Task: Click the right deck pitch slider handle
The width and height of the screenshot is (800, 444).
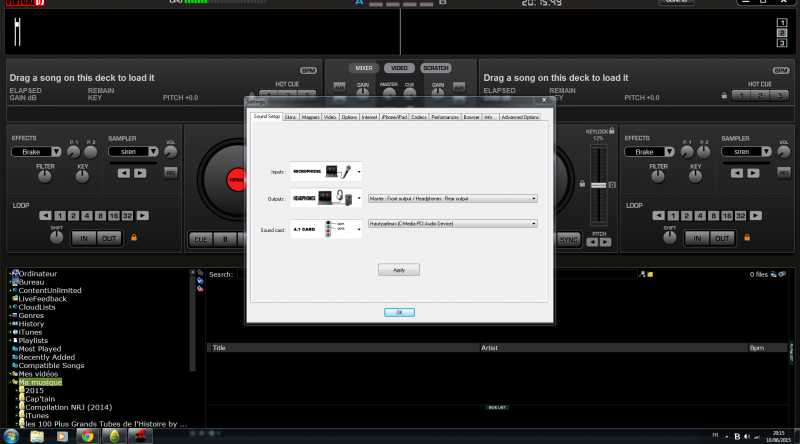Action: pyautogui.click(x=598, y=185)
